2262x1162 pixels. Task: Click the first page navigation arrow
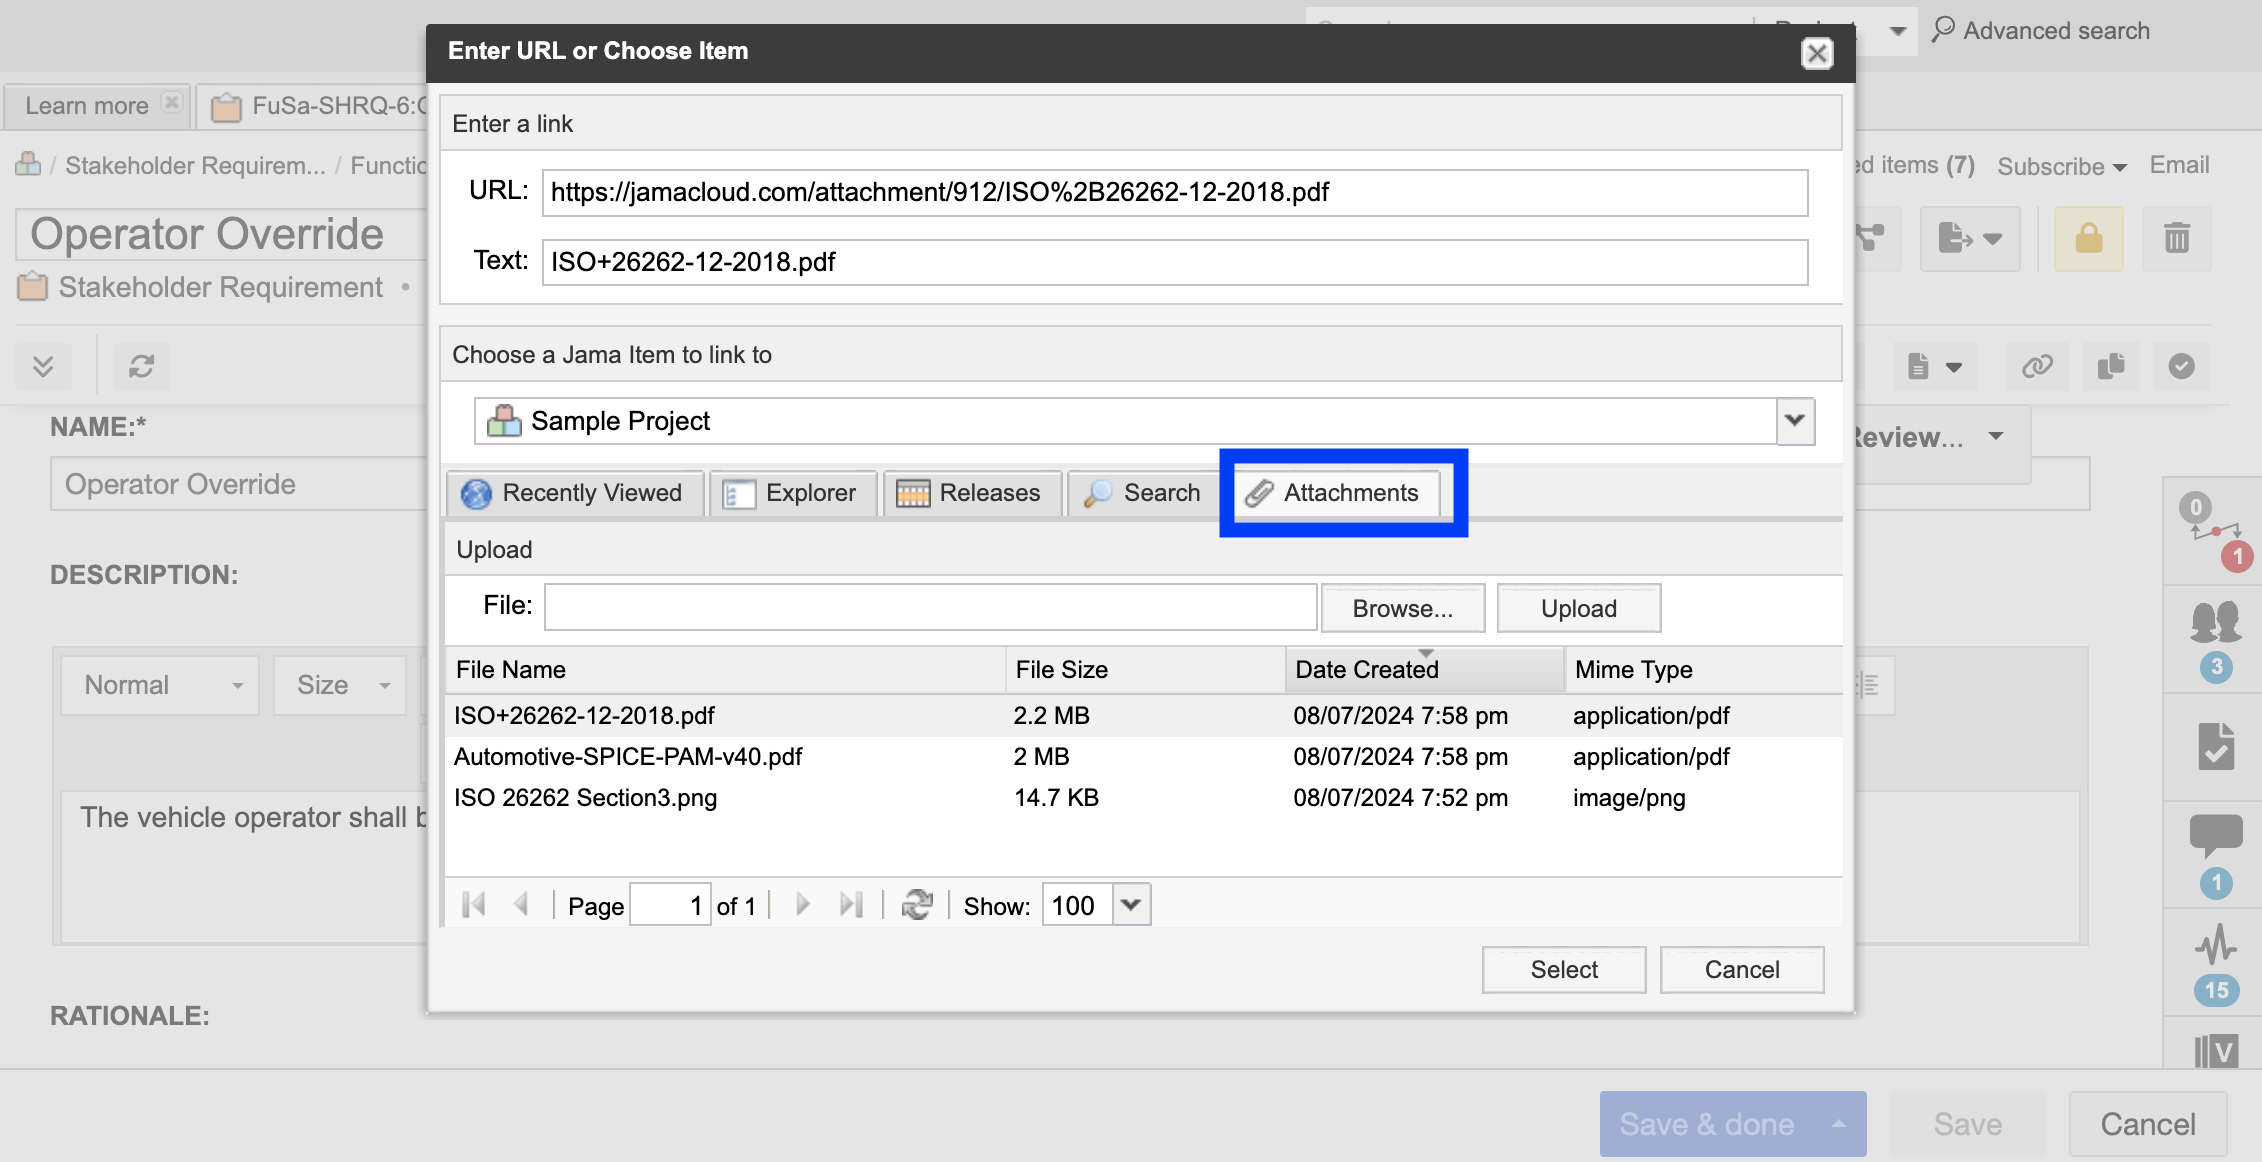(474, 905)
